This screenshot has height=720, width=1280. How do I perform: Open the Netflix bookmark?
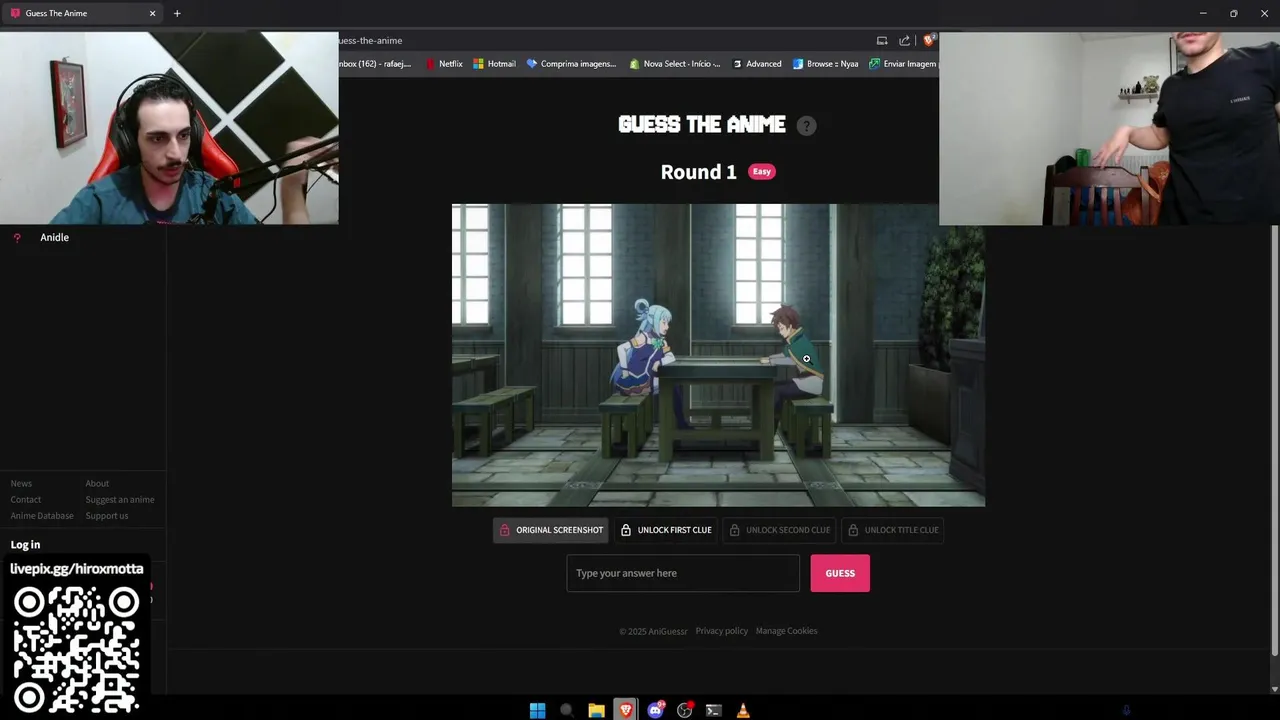(444, 64)
